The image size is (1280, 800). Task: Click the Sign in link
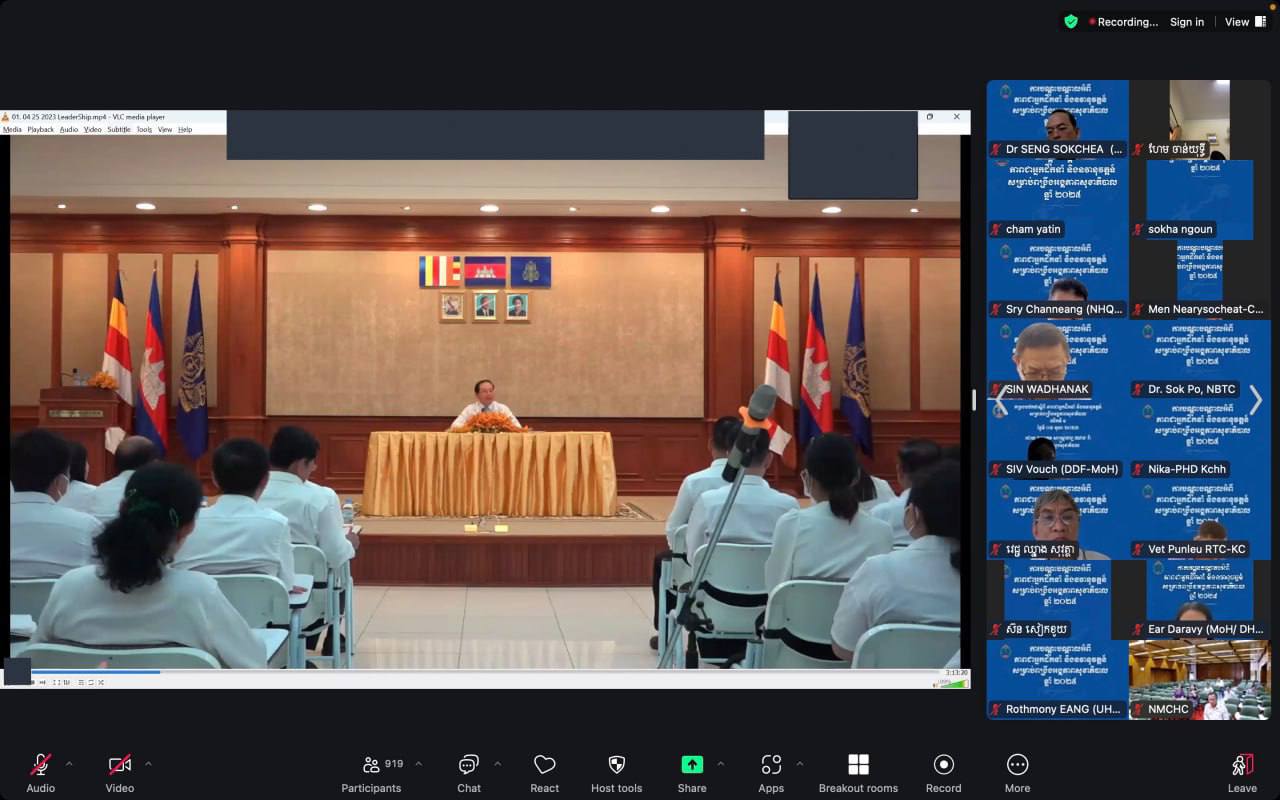click(x=1187, y=22)
